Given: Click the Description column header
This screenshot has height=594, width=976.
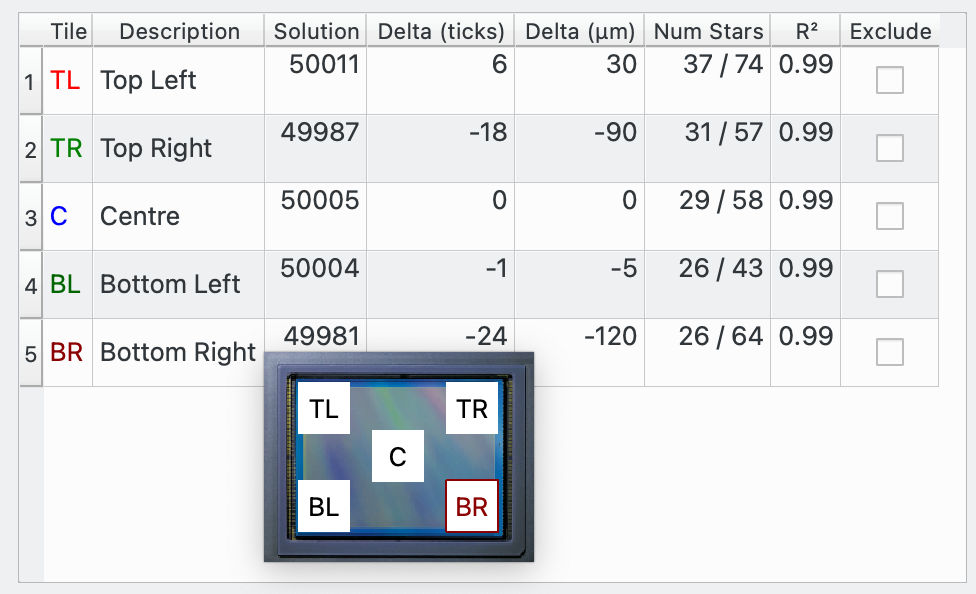Looking at the screenshot, I should point(179,32).
